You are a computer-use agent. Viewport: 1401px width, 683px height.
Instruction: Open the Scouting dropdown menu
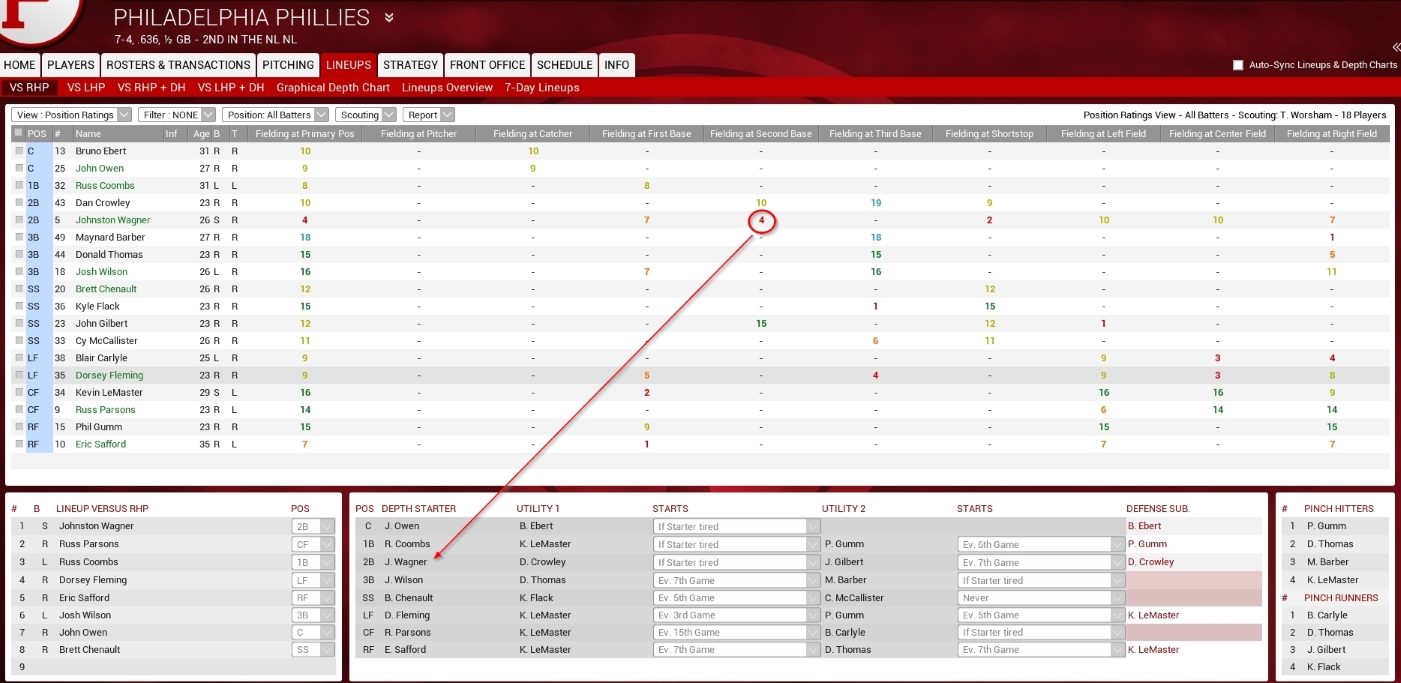coord(365,115)
